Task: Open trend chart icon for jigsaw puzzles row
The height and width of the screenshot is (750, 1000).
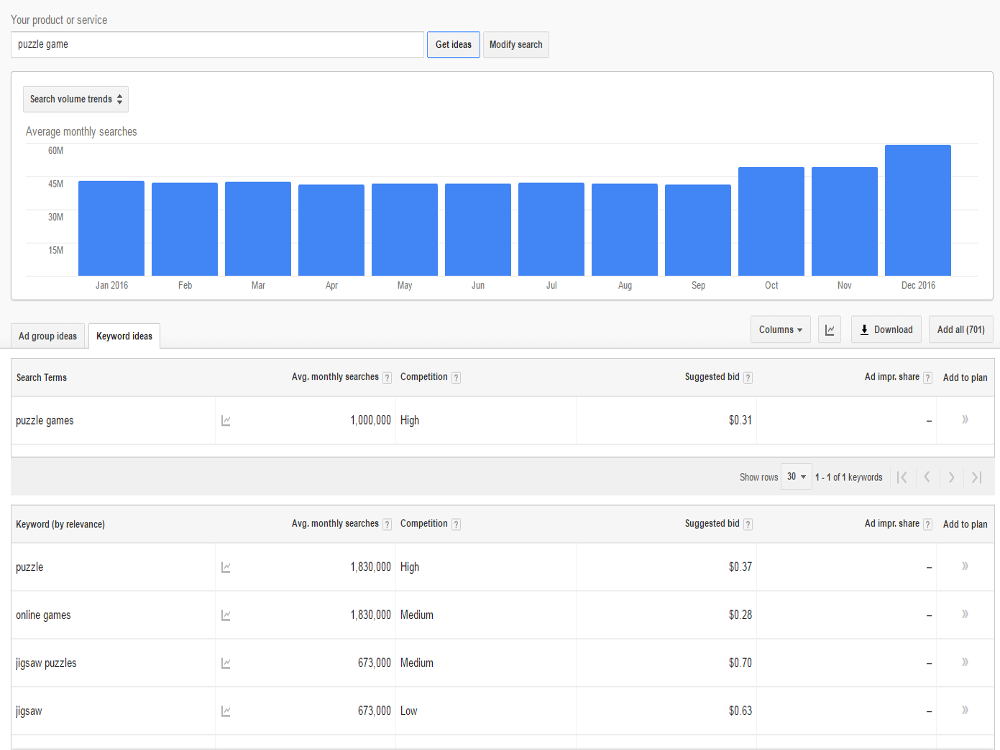Action: (x=226, y=663)
